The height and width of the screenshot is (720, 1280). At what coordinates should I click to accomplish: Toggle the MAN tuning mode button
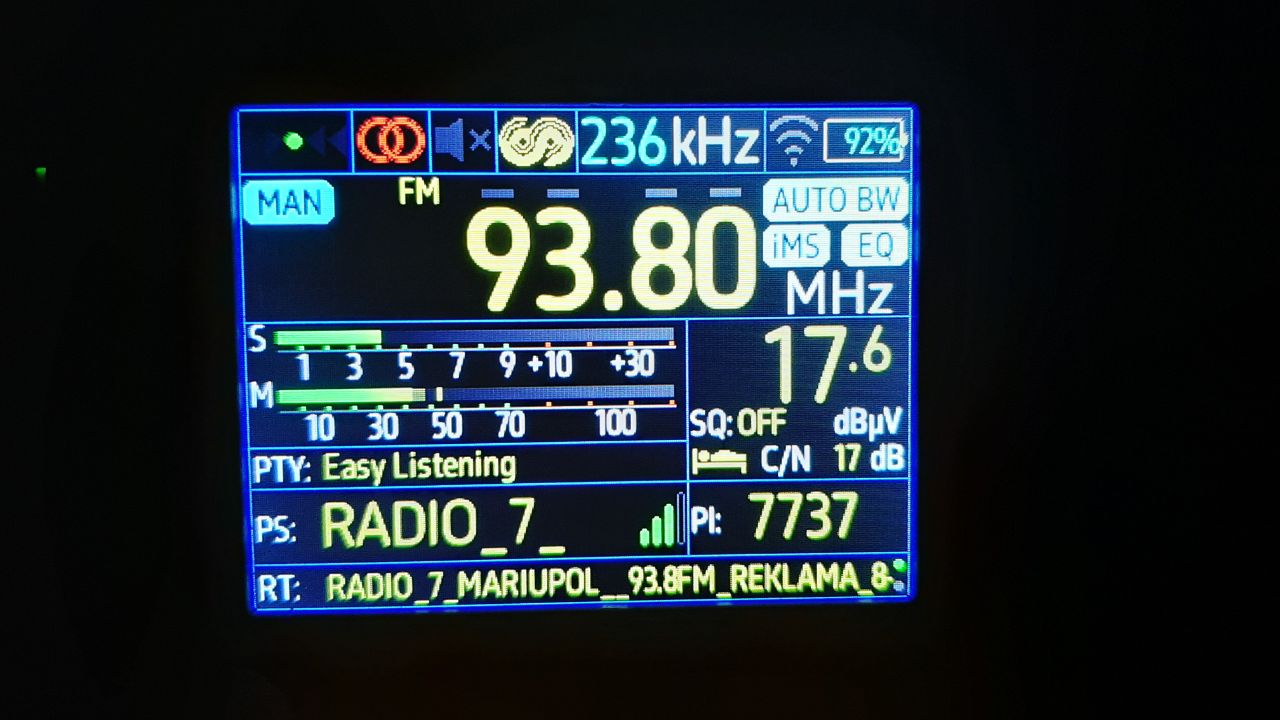pos(289,203)
